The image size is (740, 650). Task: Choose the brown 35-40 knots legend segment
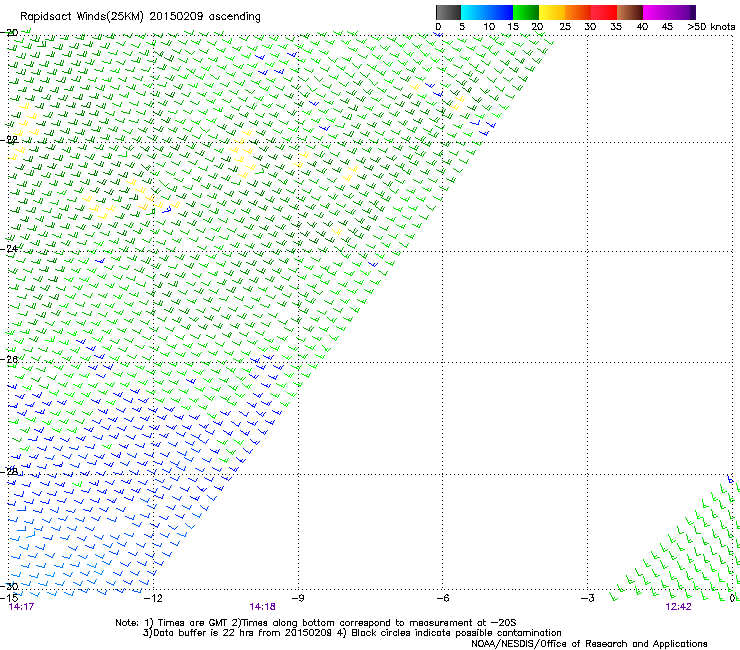click(x=630, y=12)
